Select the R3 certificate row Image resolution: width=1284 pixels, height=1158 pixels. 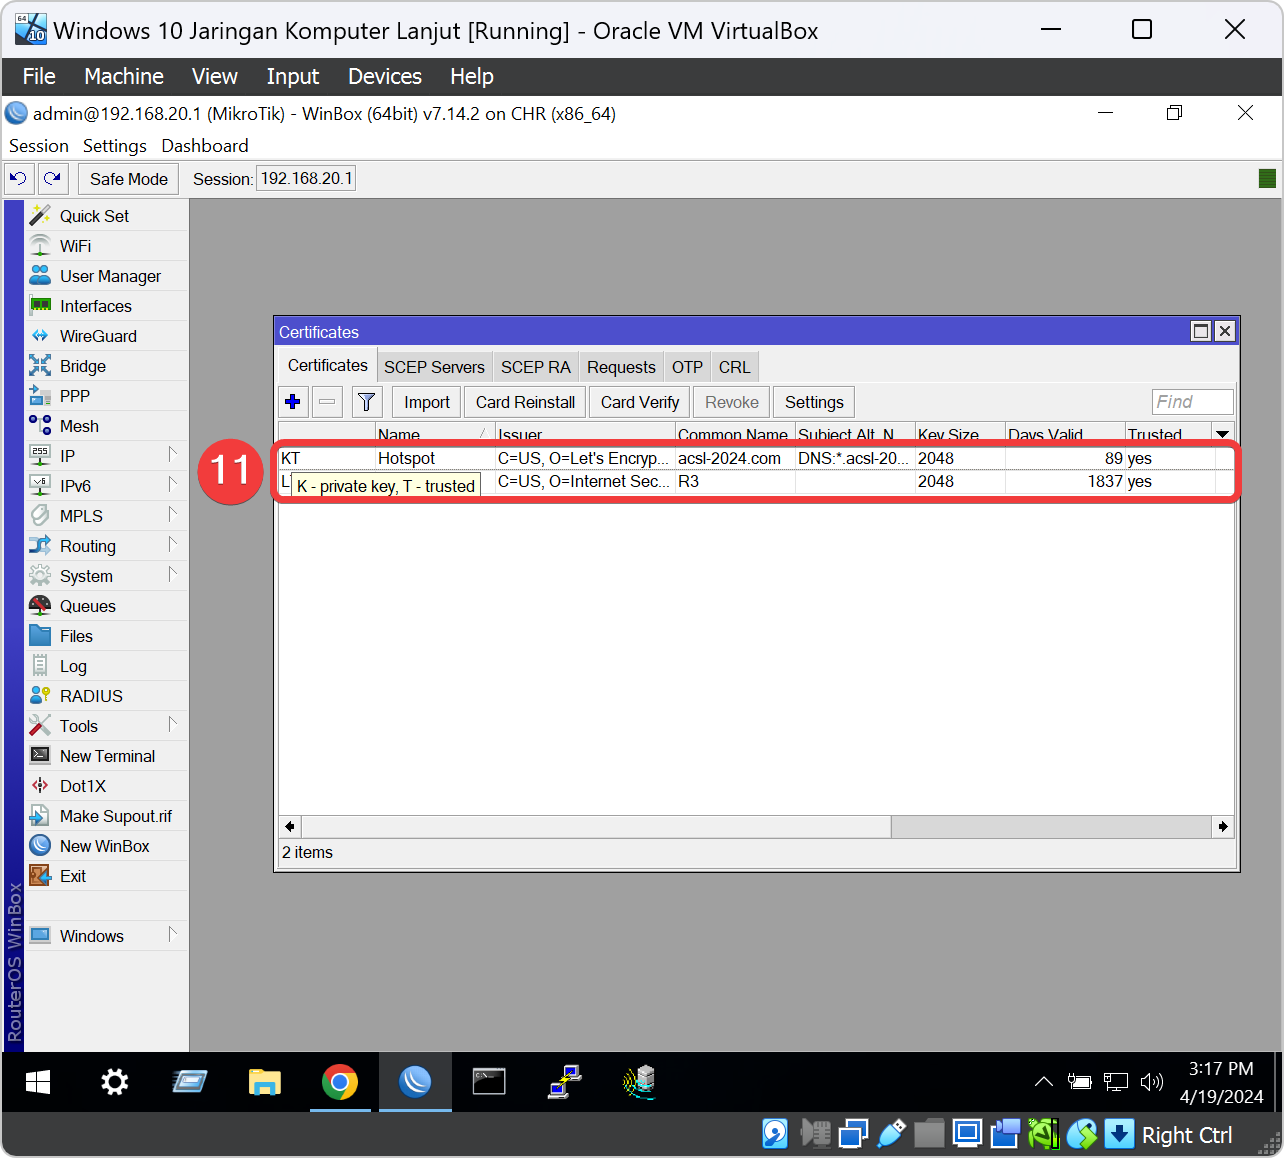[756, 481]
